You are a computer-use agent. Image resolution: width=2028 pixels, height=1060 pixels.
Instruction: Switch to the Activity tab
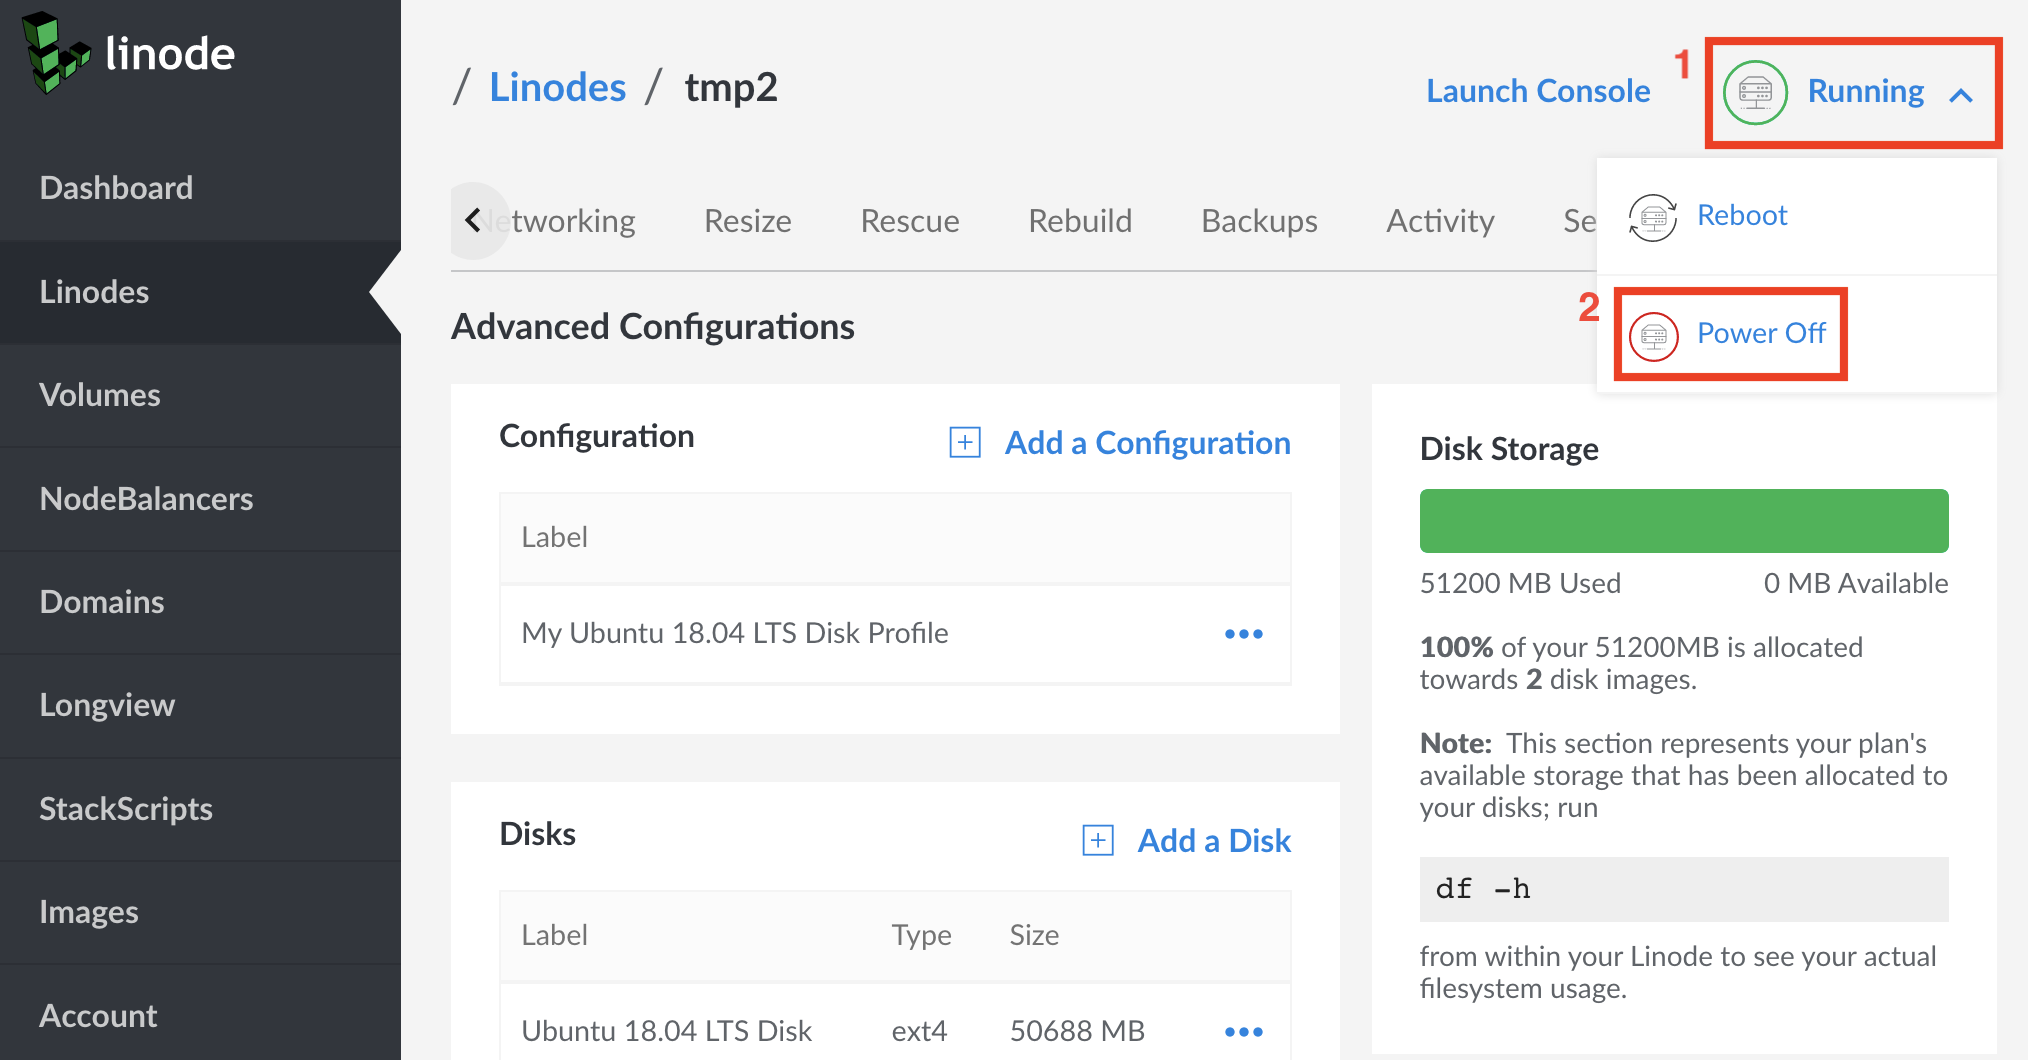pos(1440,221)
